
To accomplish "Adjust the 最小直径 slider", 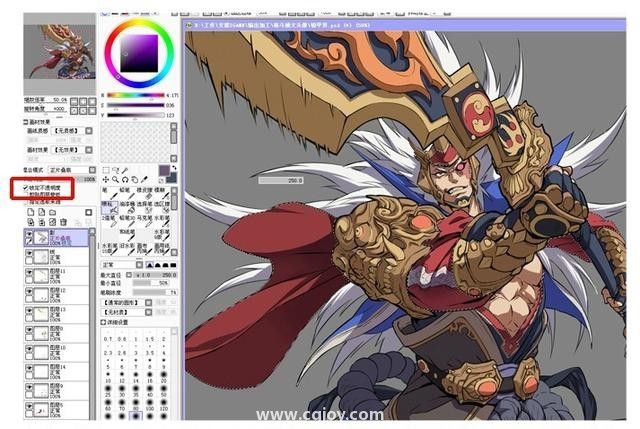I will click(x=151, y=283).
